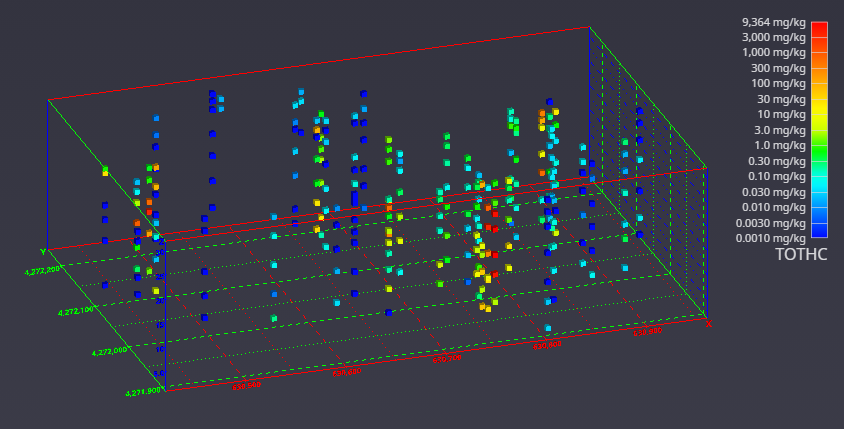This screenshot has height=429, width=844.
Task: Click the red X axis letter
Action: [708, 324]
